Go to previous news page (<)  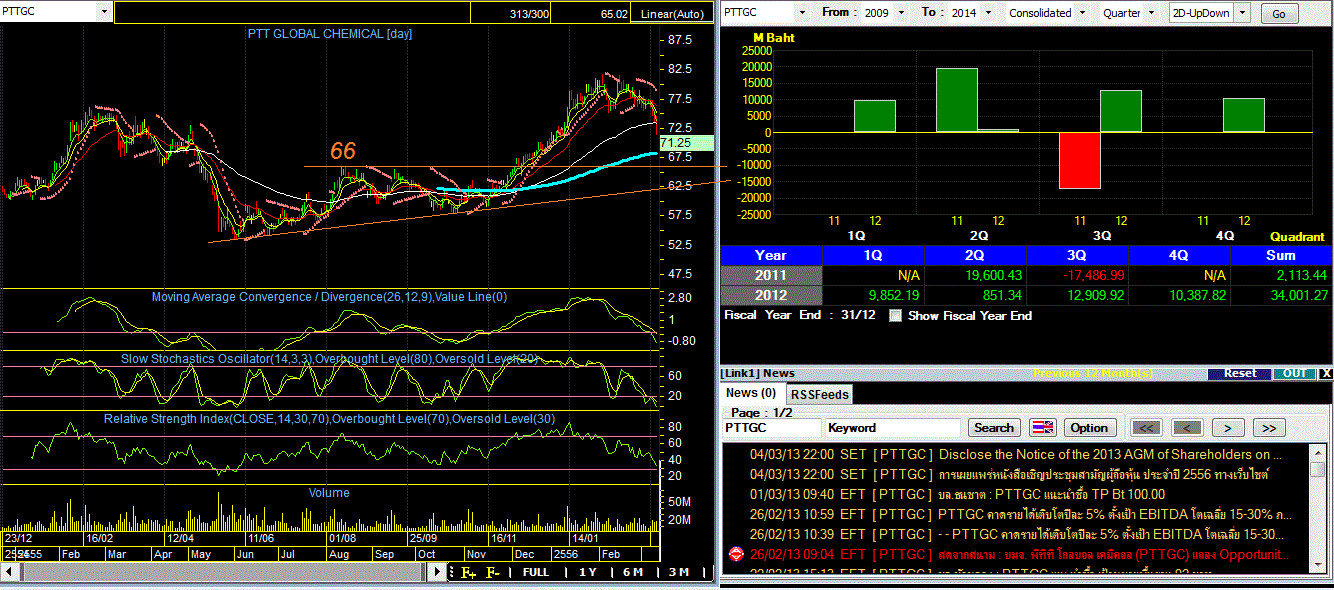point(1186,428)
